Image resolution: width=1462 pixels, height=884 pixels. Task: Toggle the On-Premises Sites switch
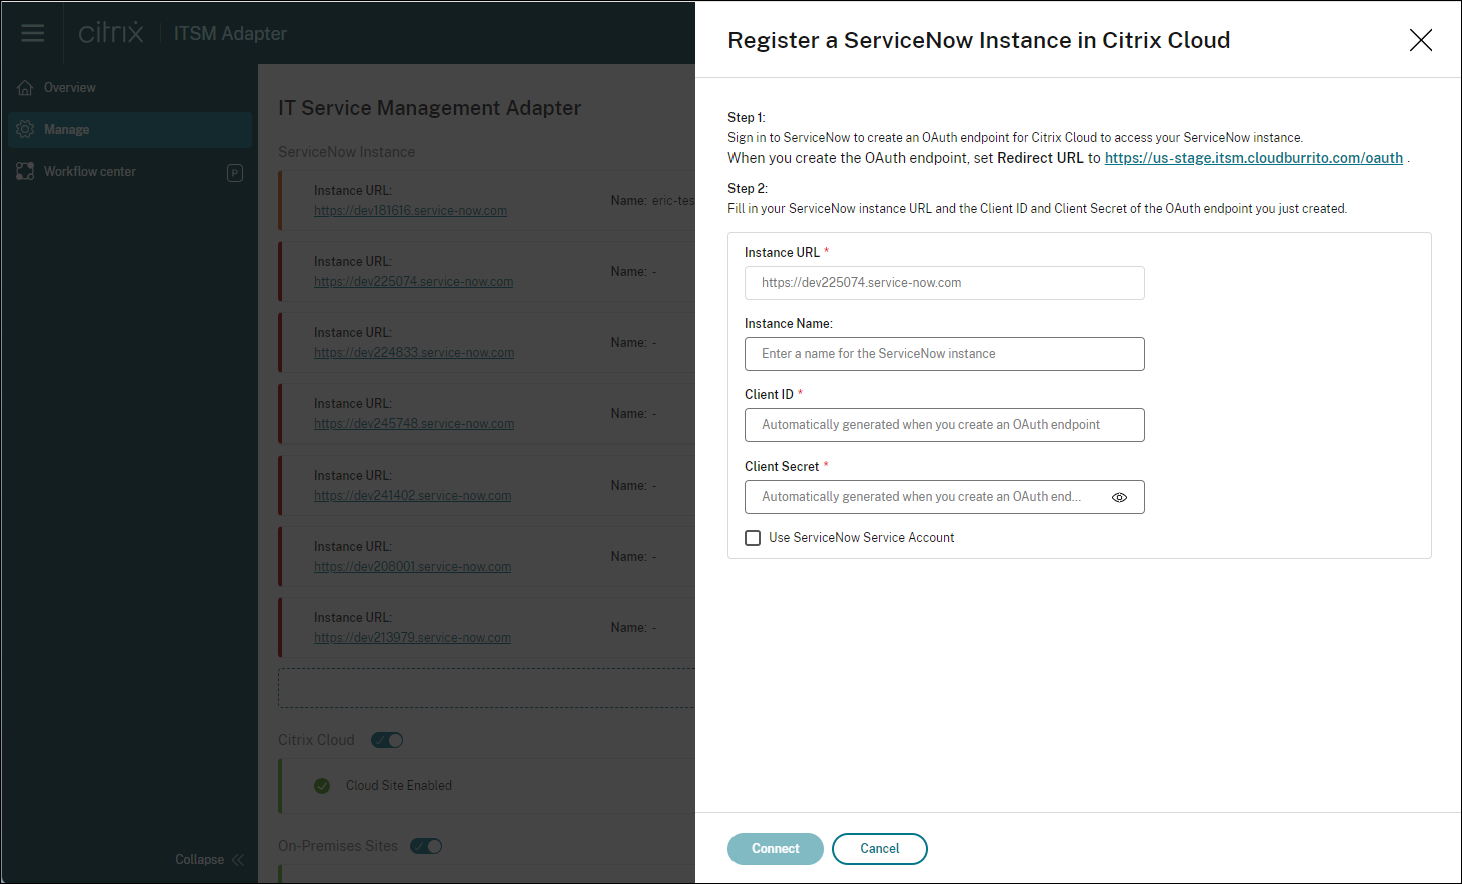coord(427,846)
